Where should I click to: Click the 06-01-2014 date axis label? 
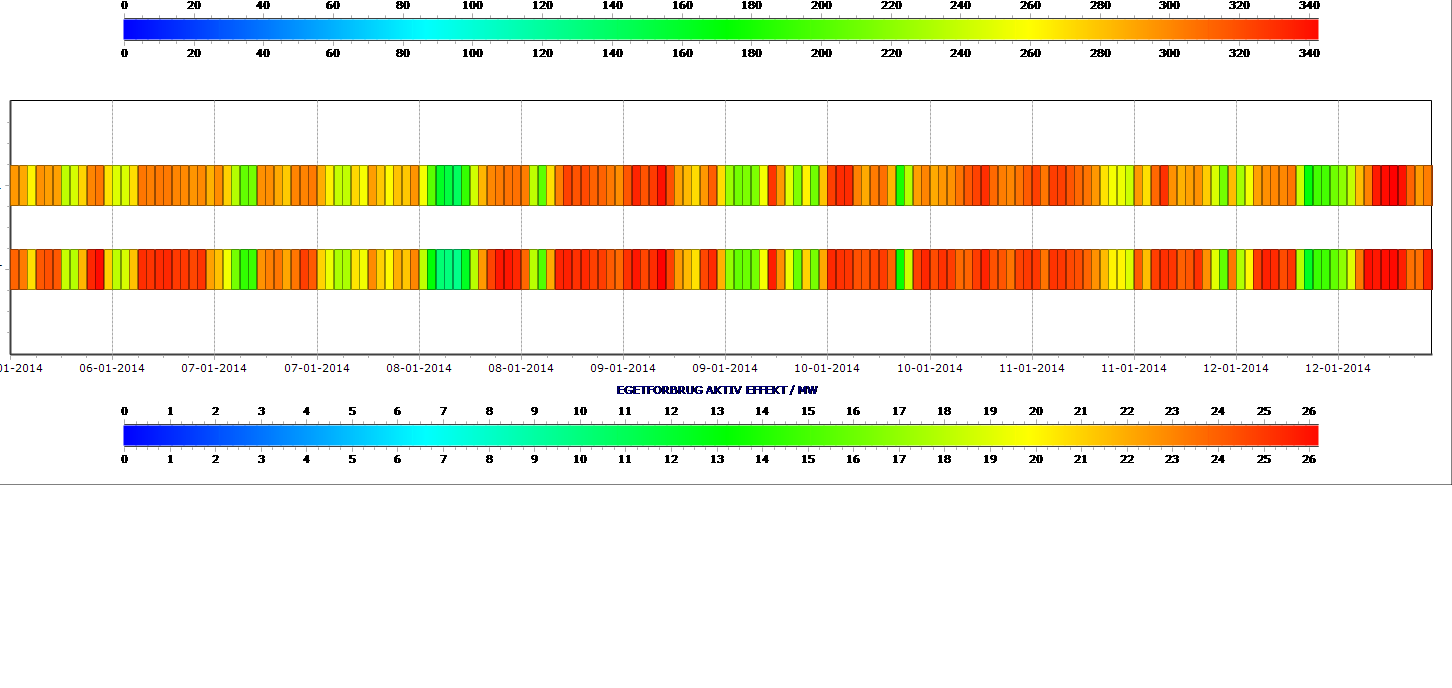pos(112,368)
